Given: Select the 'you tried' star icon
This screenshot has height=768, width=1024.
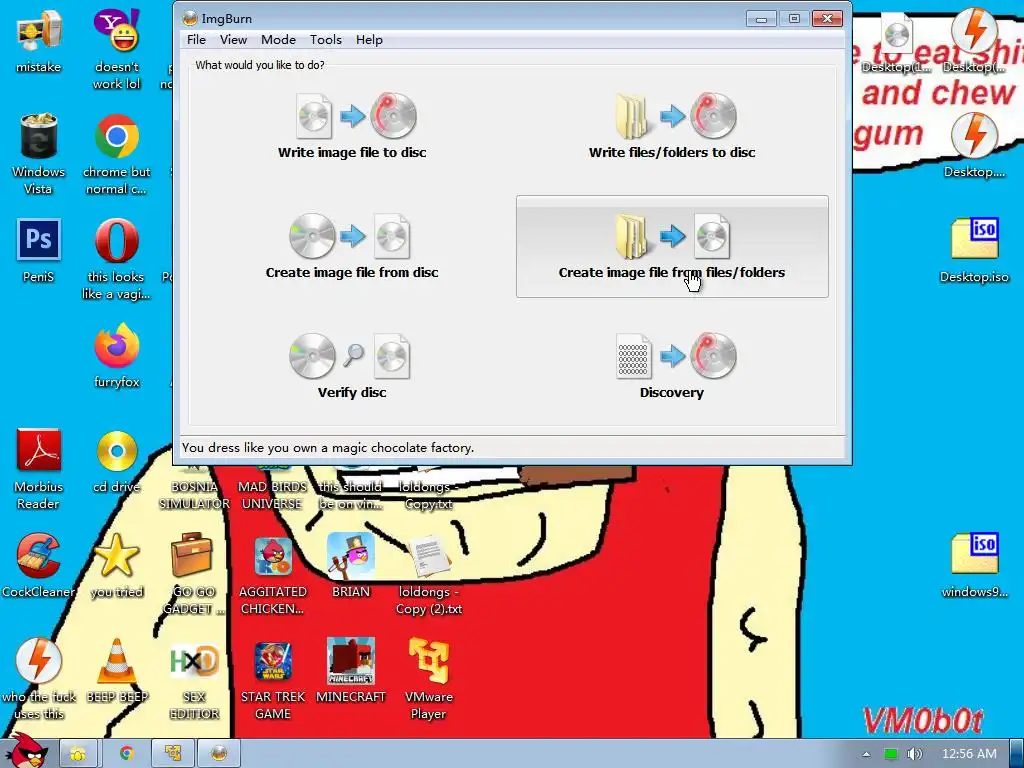Looking at the screenshot, I should click(x=116, y=566).
